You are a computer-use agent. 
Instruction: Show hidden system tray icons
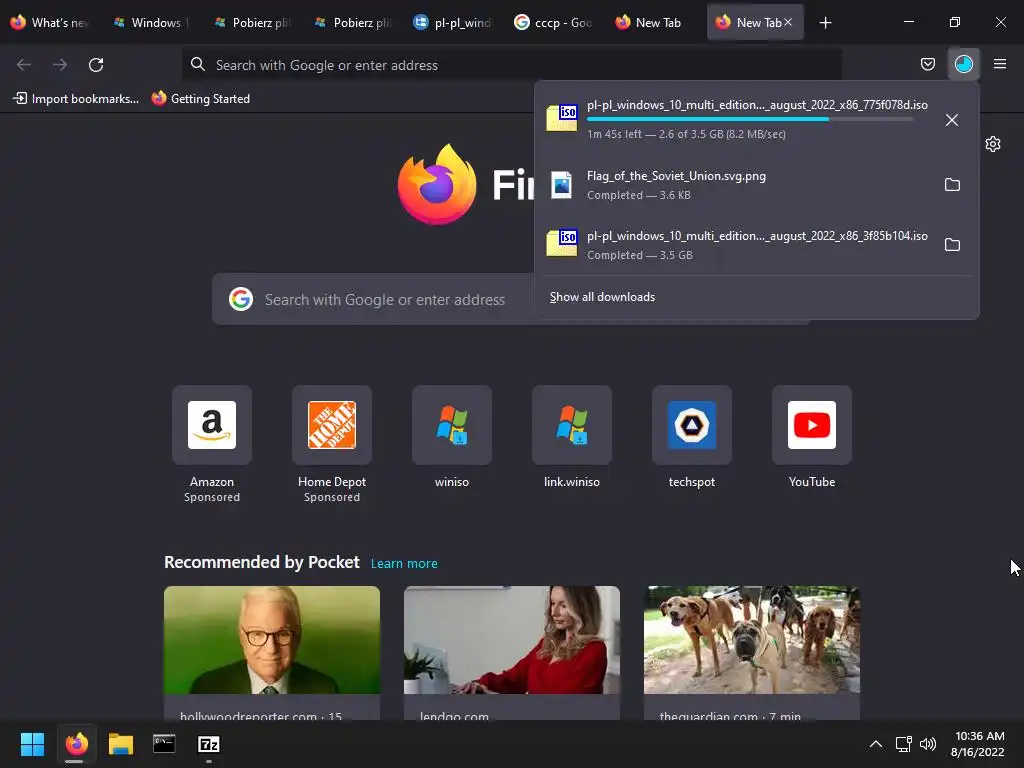point(876,744)
